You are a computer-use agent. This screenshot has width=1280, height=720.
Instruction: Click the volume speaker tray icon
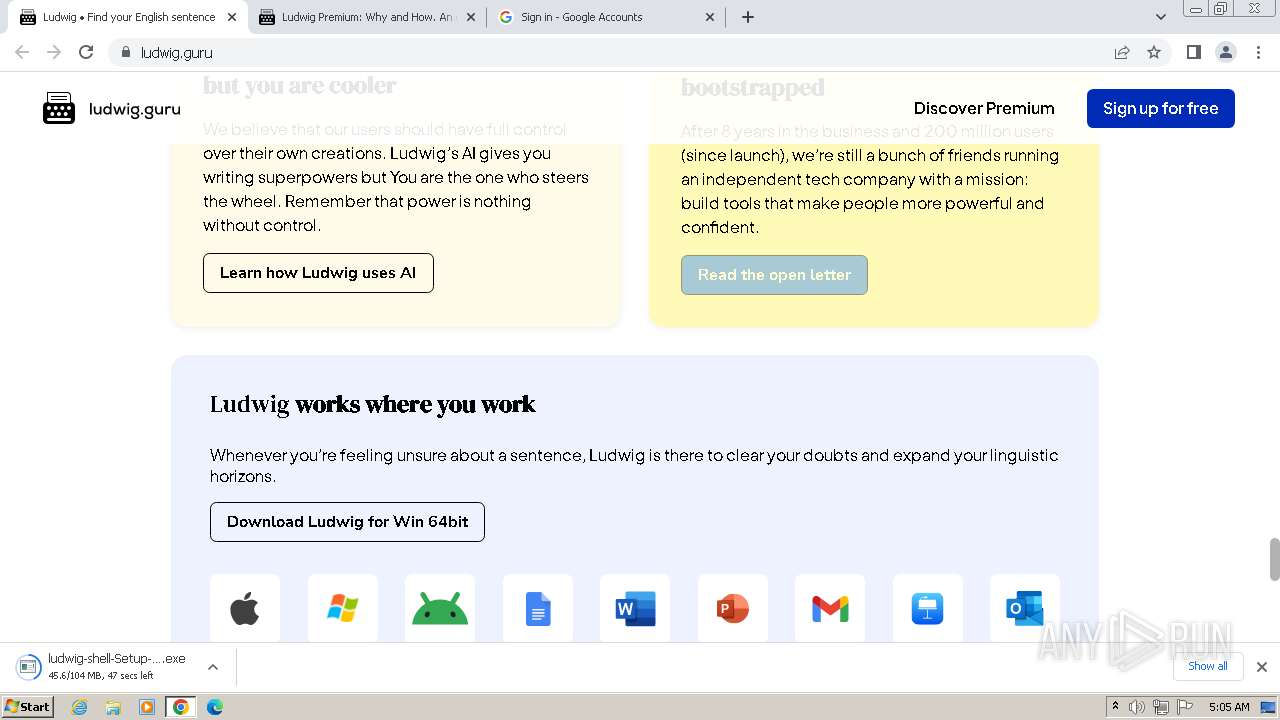pos(1137,707)
